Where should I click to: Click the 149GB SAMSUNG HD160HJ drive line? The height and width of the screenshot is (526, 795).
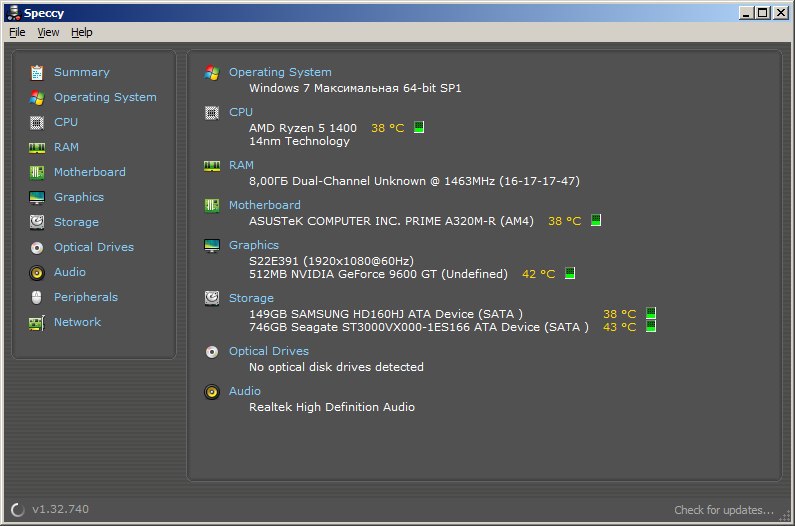pos(385,314)
